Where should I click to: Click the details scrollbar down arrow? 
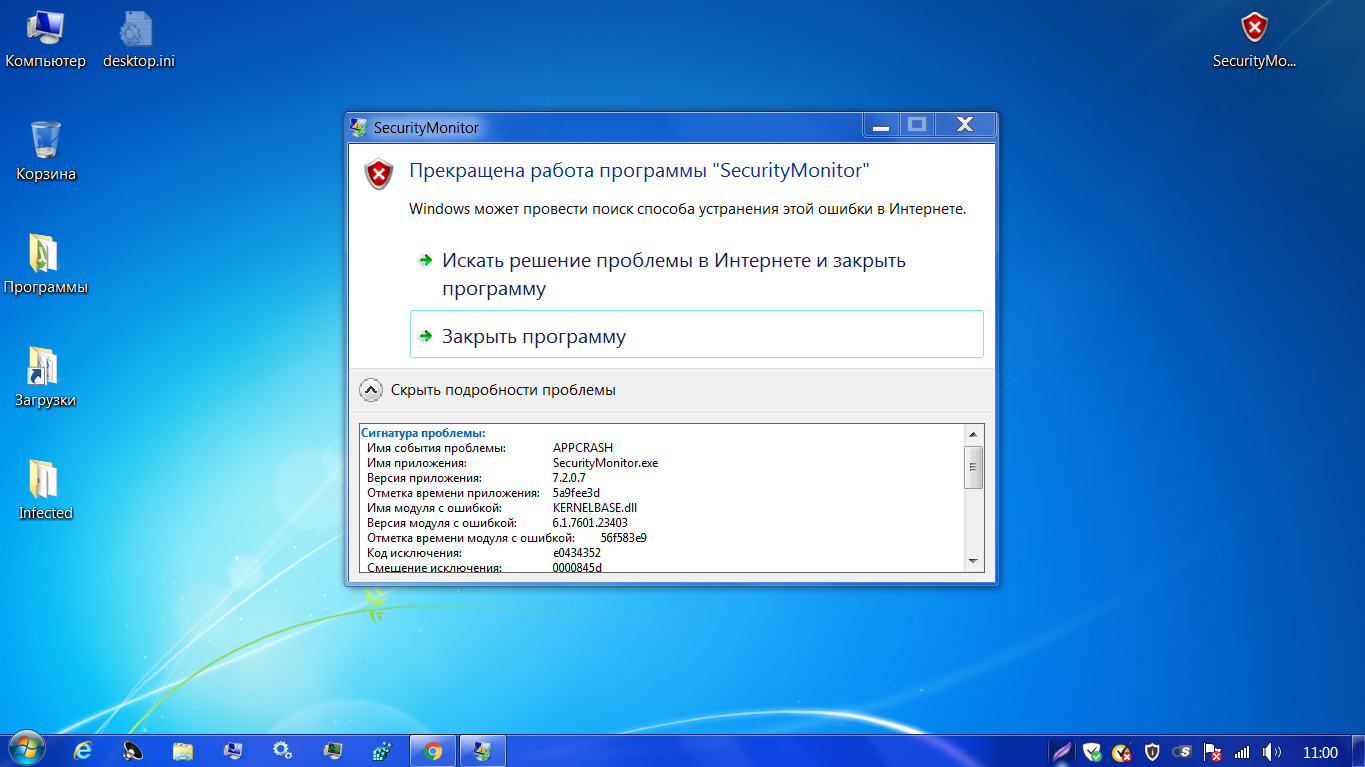pos(974,562)
